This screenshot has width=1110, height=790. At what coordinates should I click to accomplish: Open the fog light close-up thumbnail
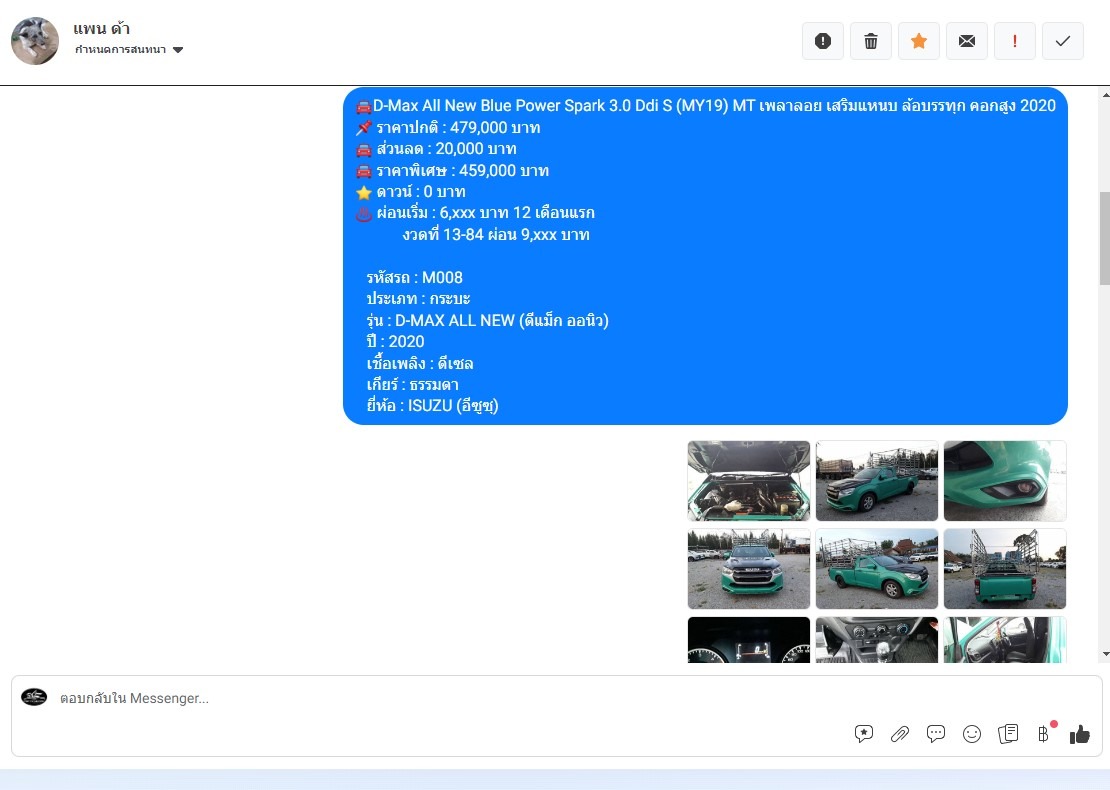[x=1005, y=481]
